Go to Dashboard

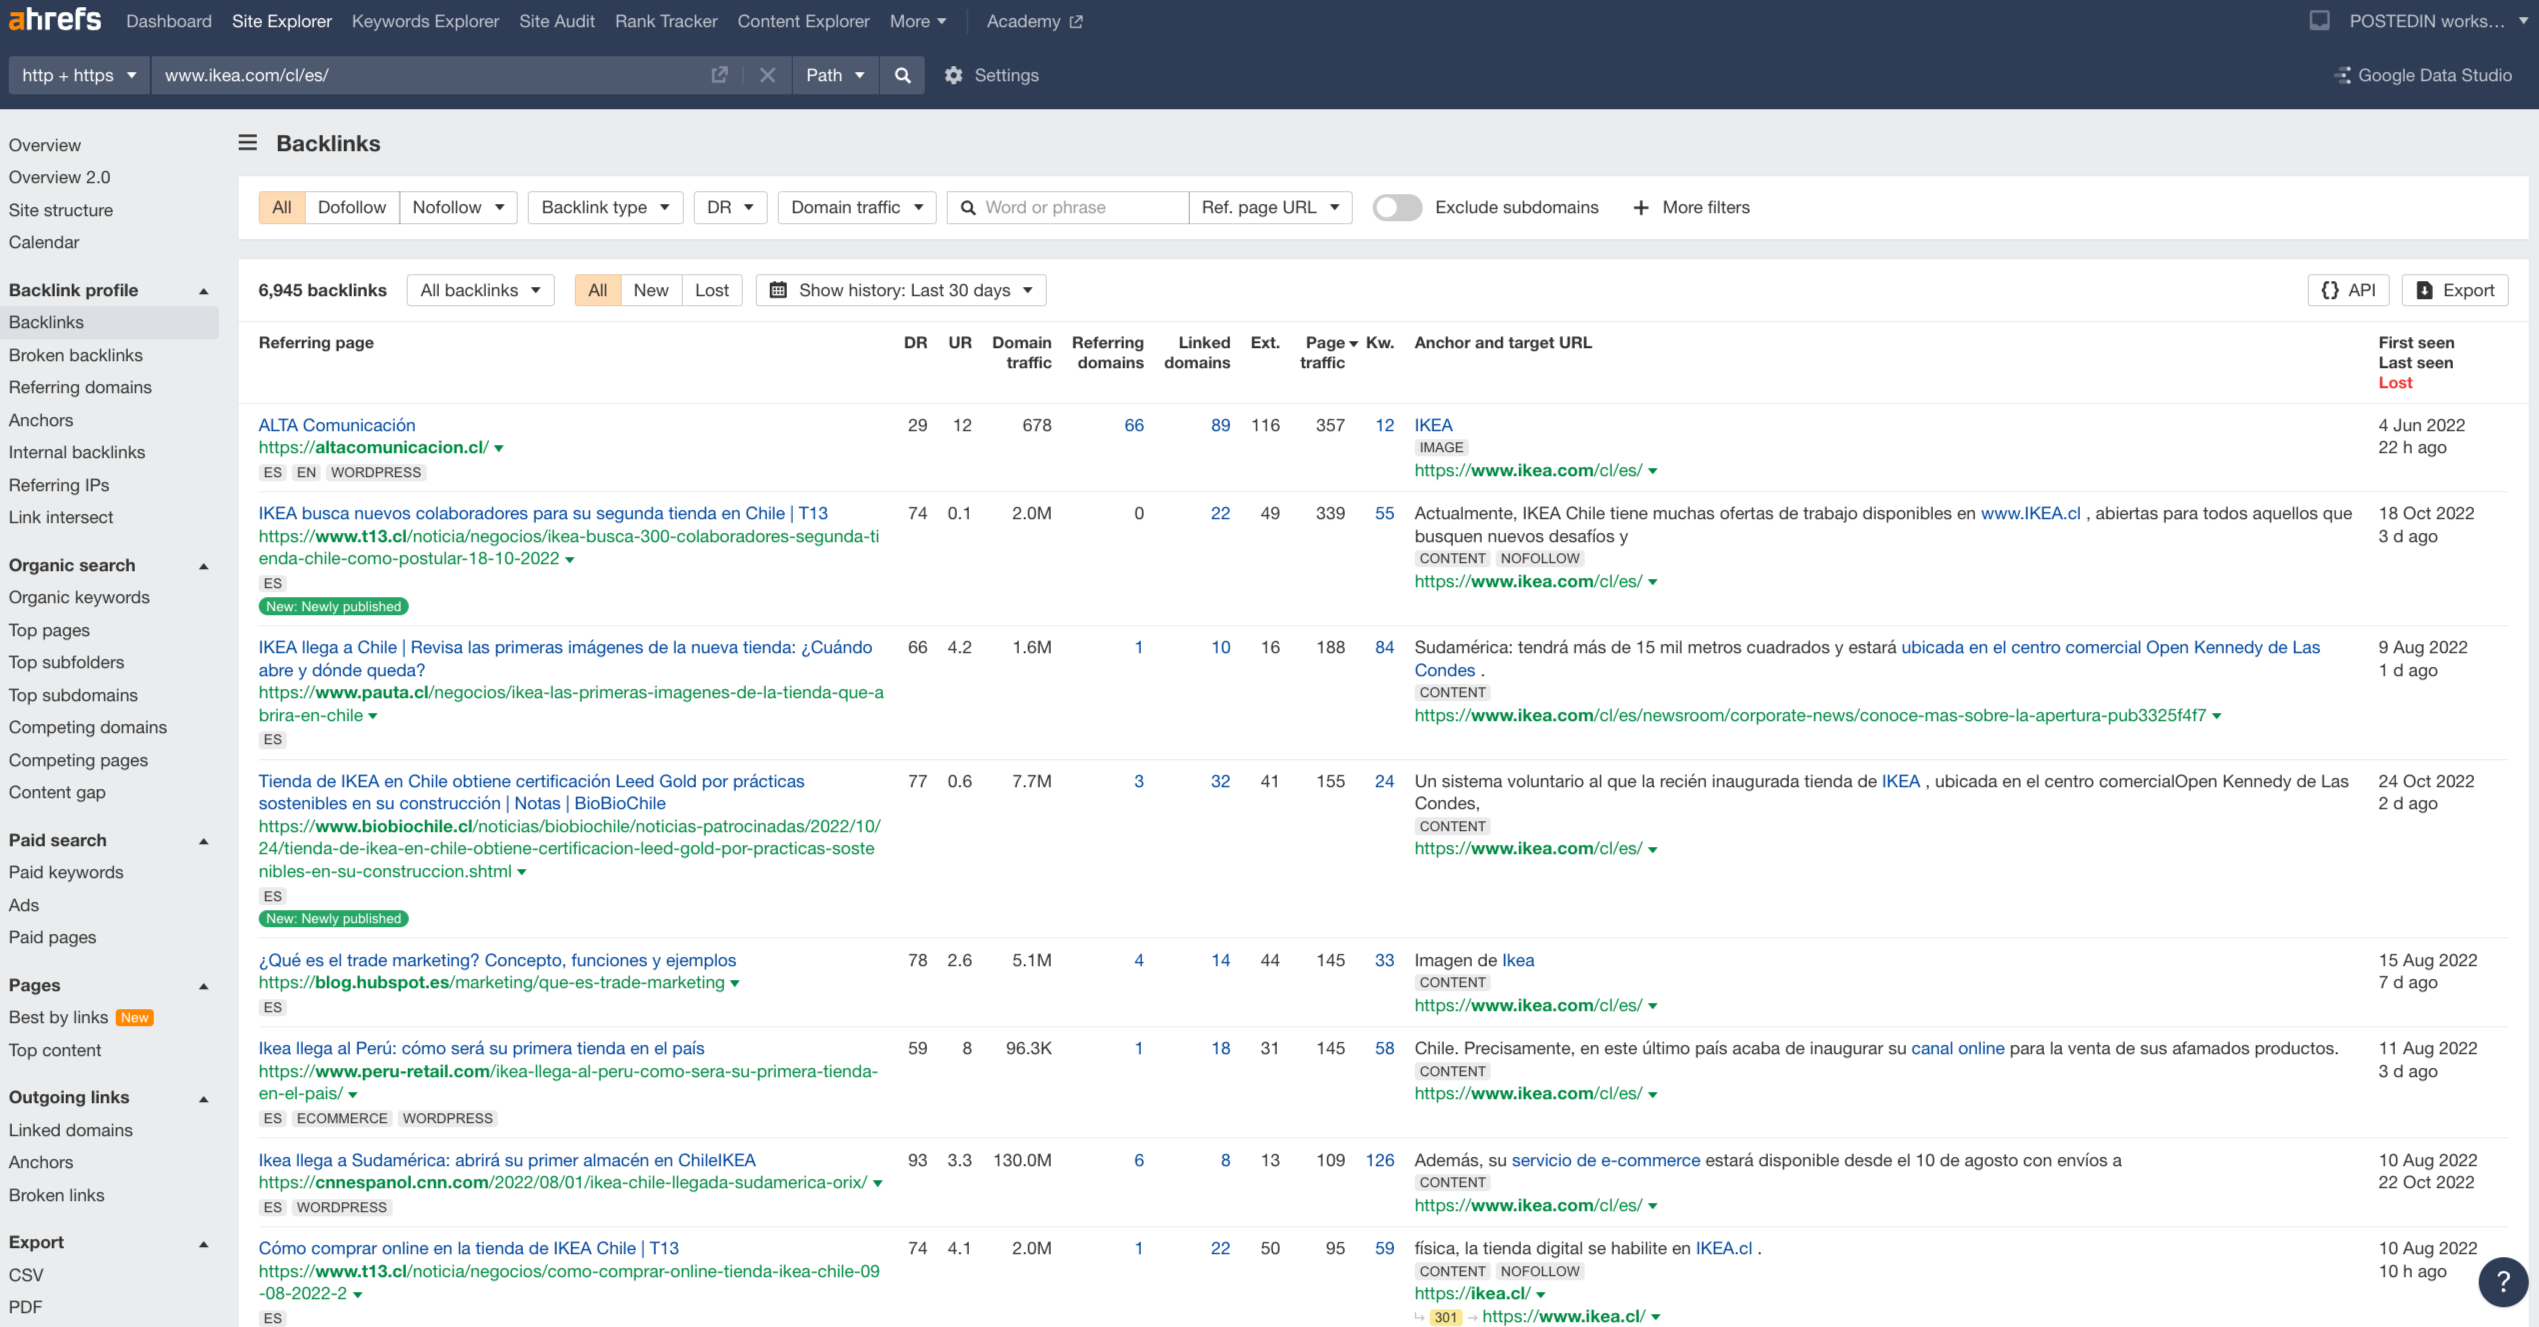click(168, 21)
